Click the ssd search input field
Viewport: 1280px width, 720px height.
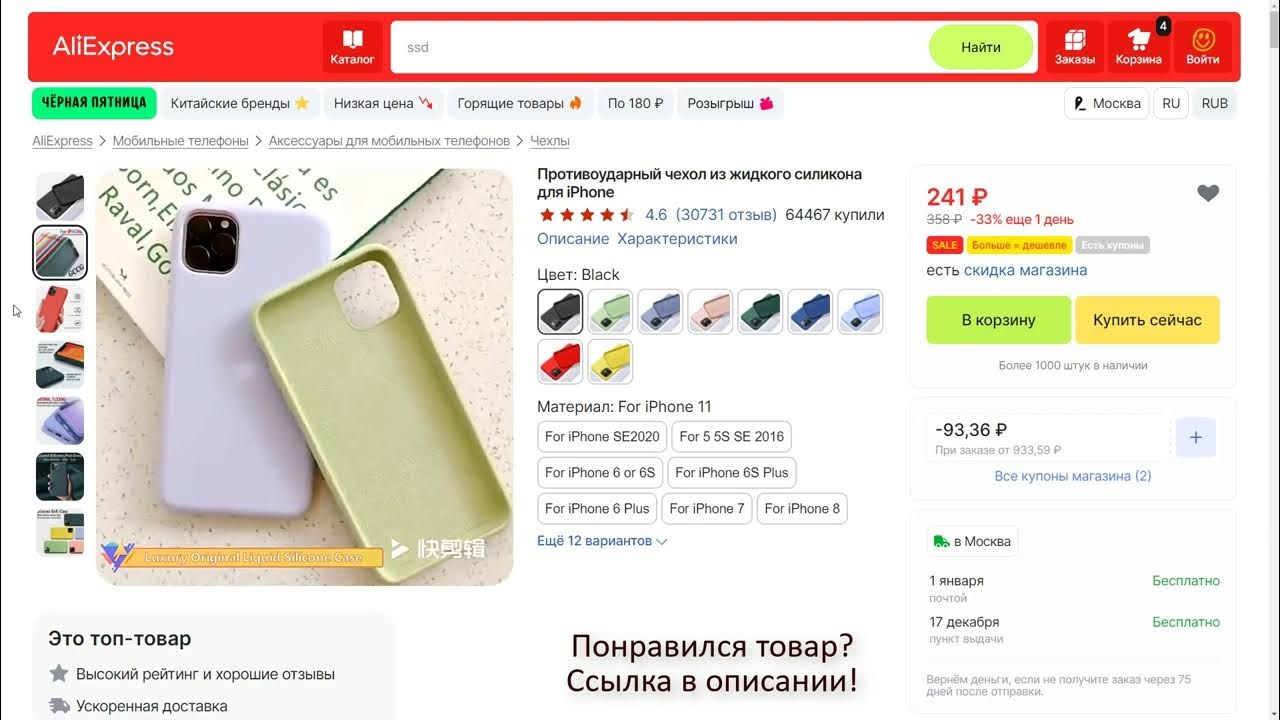coord(660,47)
